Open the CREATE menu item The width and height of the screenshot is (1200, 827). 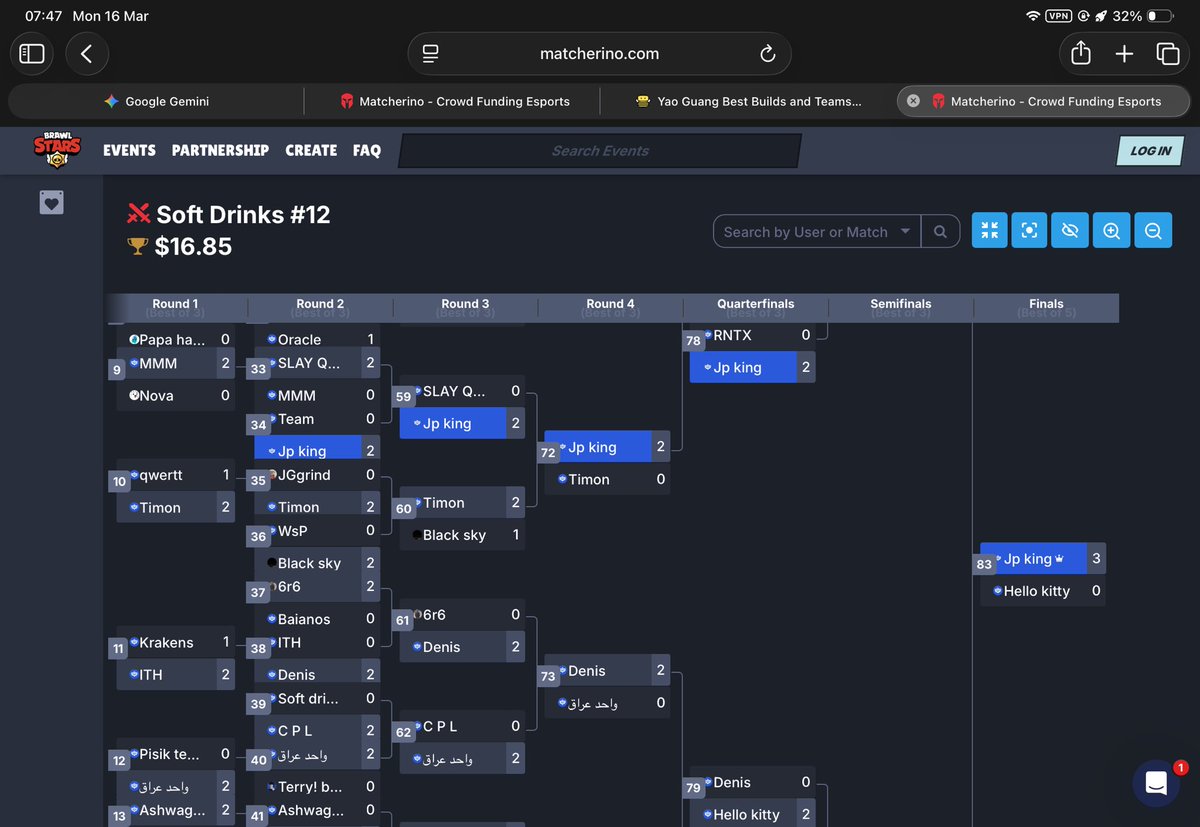pyautogui.click(x=311, y=150)
